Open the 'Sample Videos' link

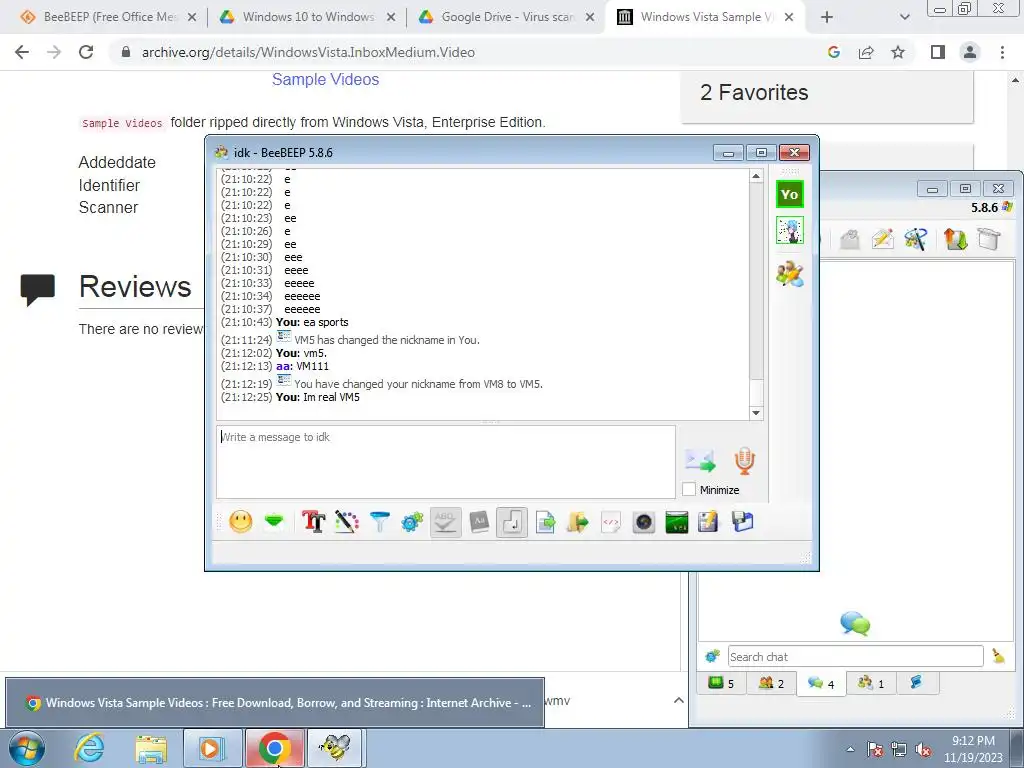click(325, 79)
